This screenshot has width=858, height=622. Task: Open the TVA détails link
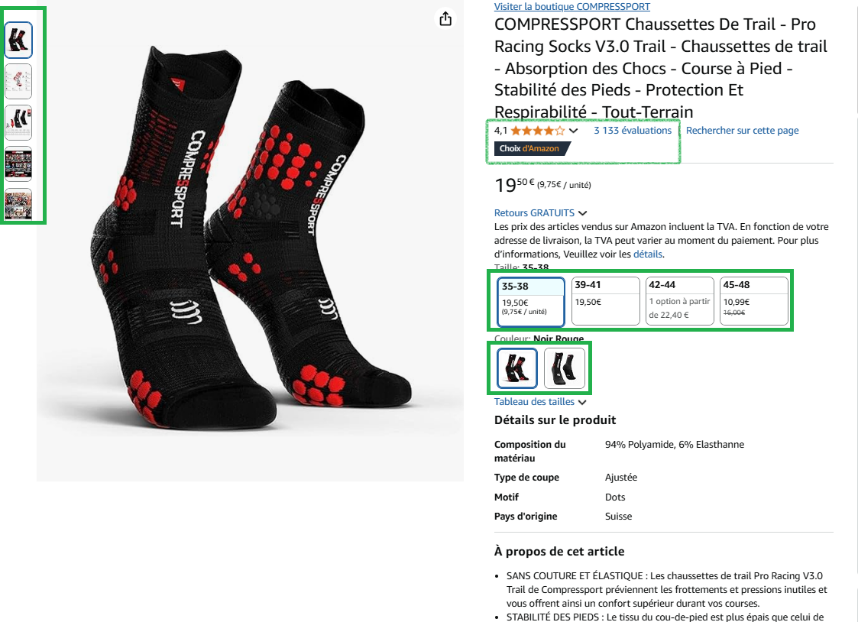click(647, 254)
